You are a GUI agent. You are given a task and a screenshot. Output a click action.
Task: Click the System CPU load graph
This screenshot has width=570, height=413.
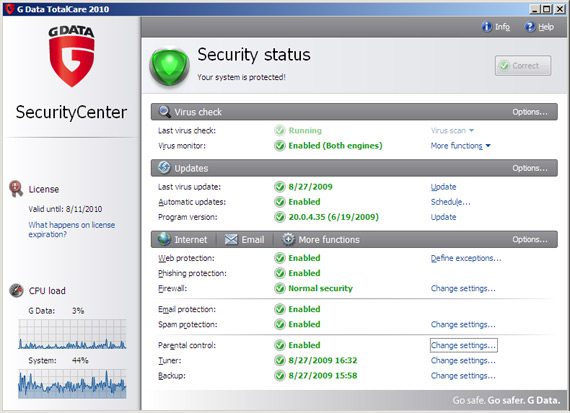click(x=72, y=384)
